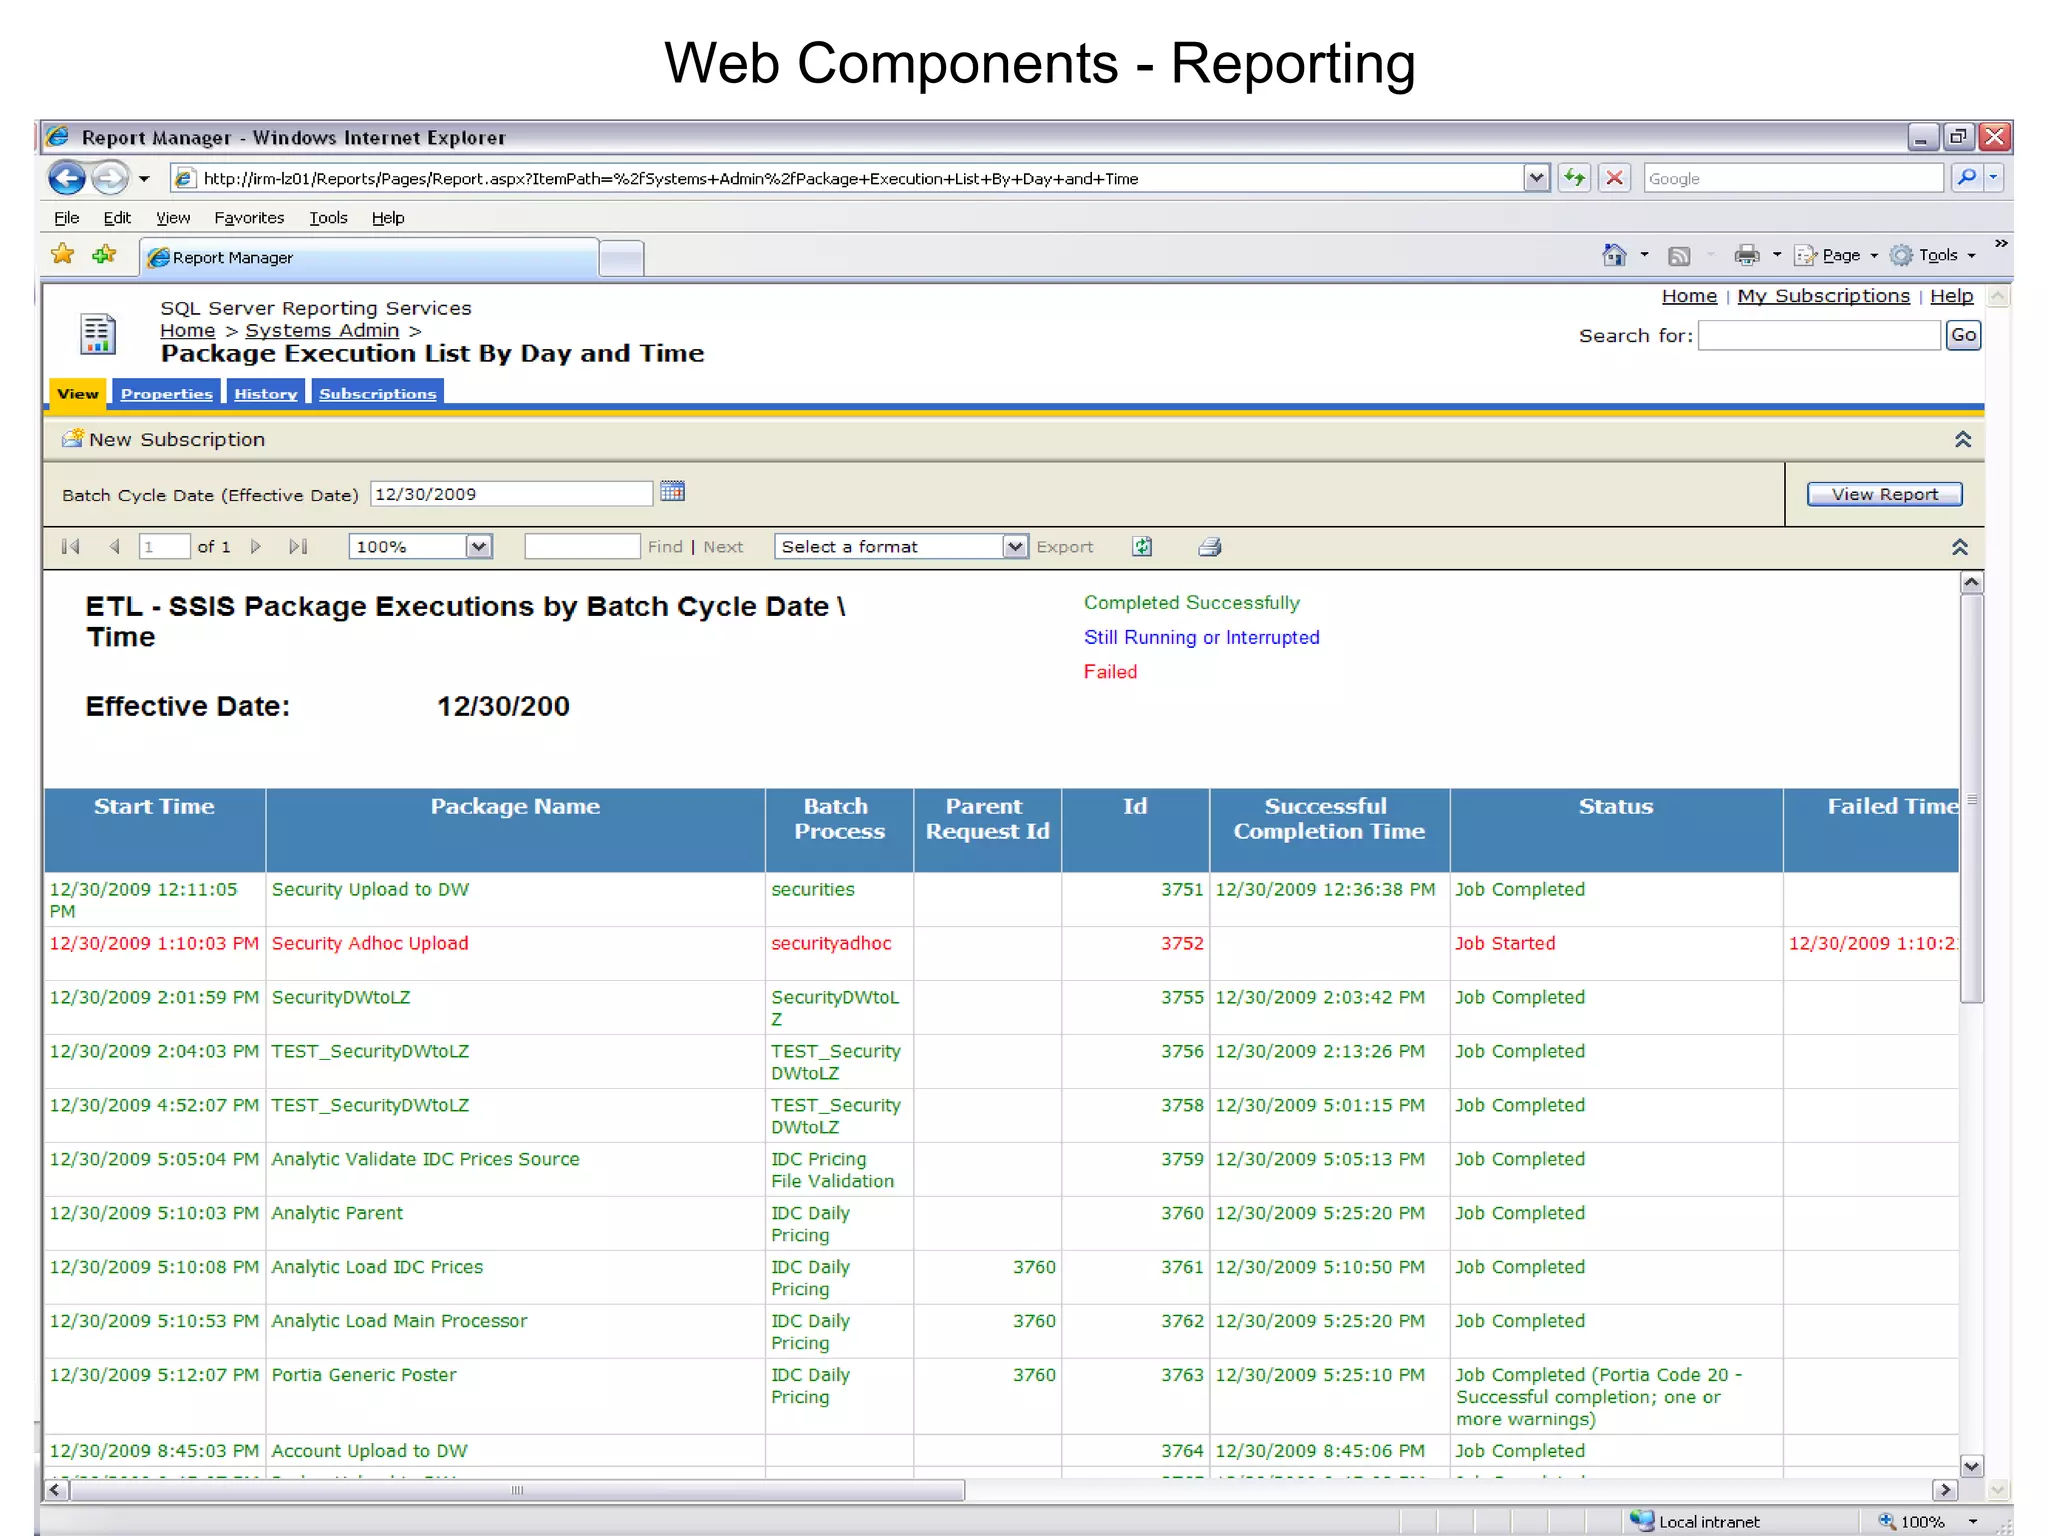
Task: Open the Favorites menu
Action: [x=249, y=218]
